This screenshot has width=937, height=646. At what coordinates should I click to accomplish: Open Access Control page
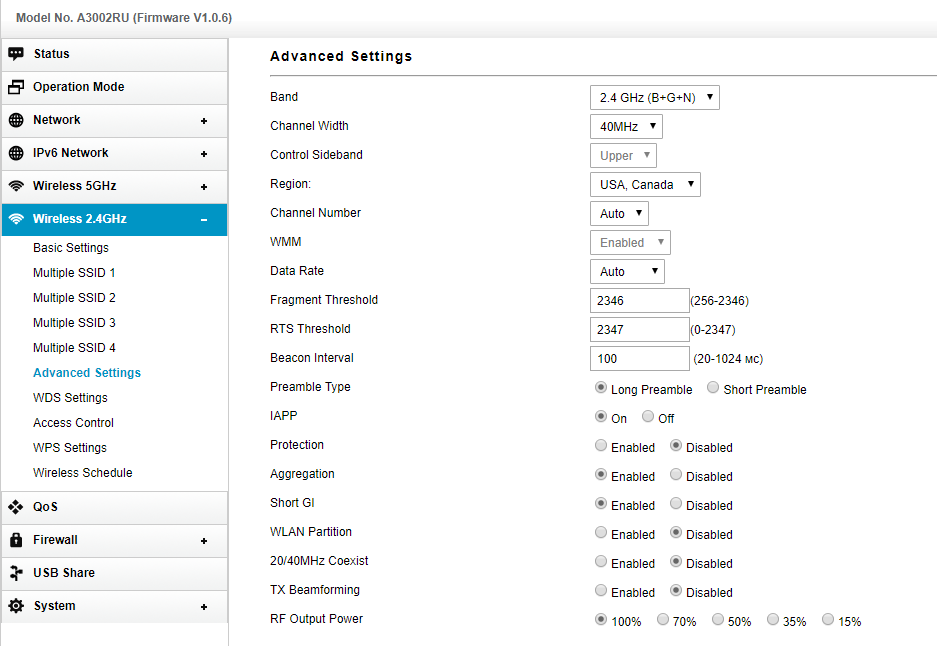pos(74,423)
